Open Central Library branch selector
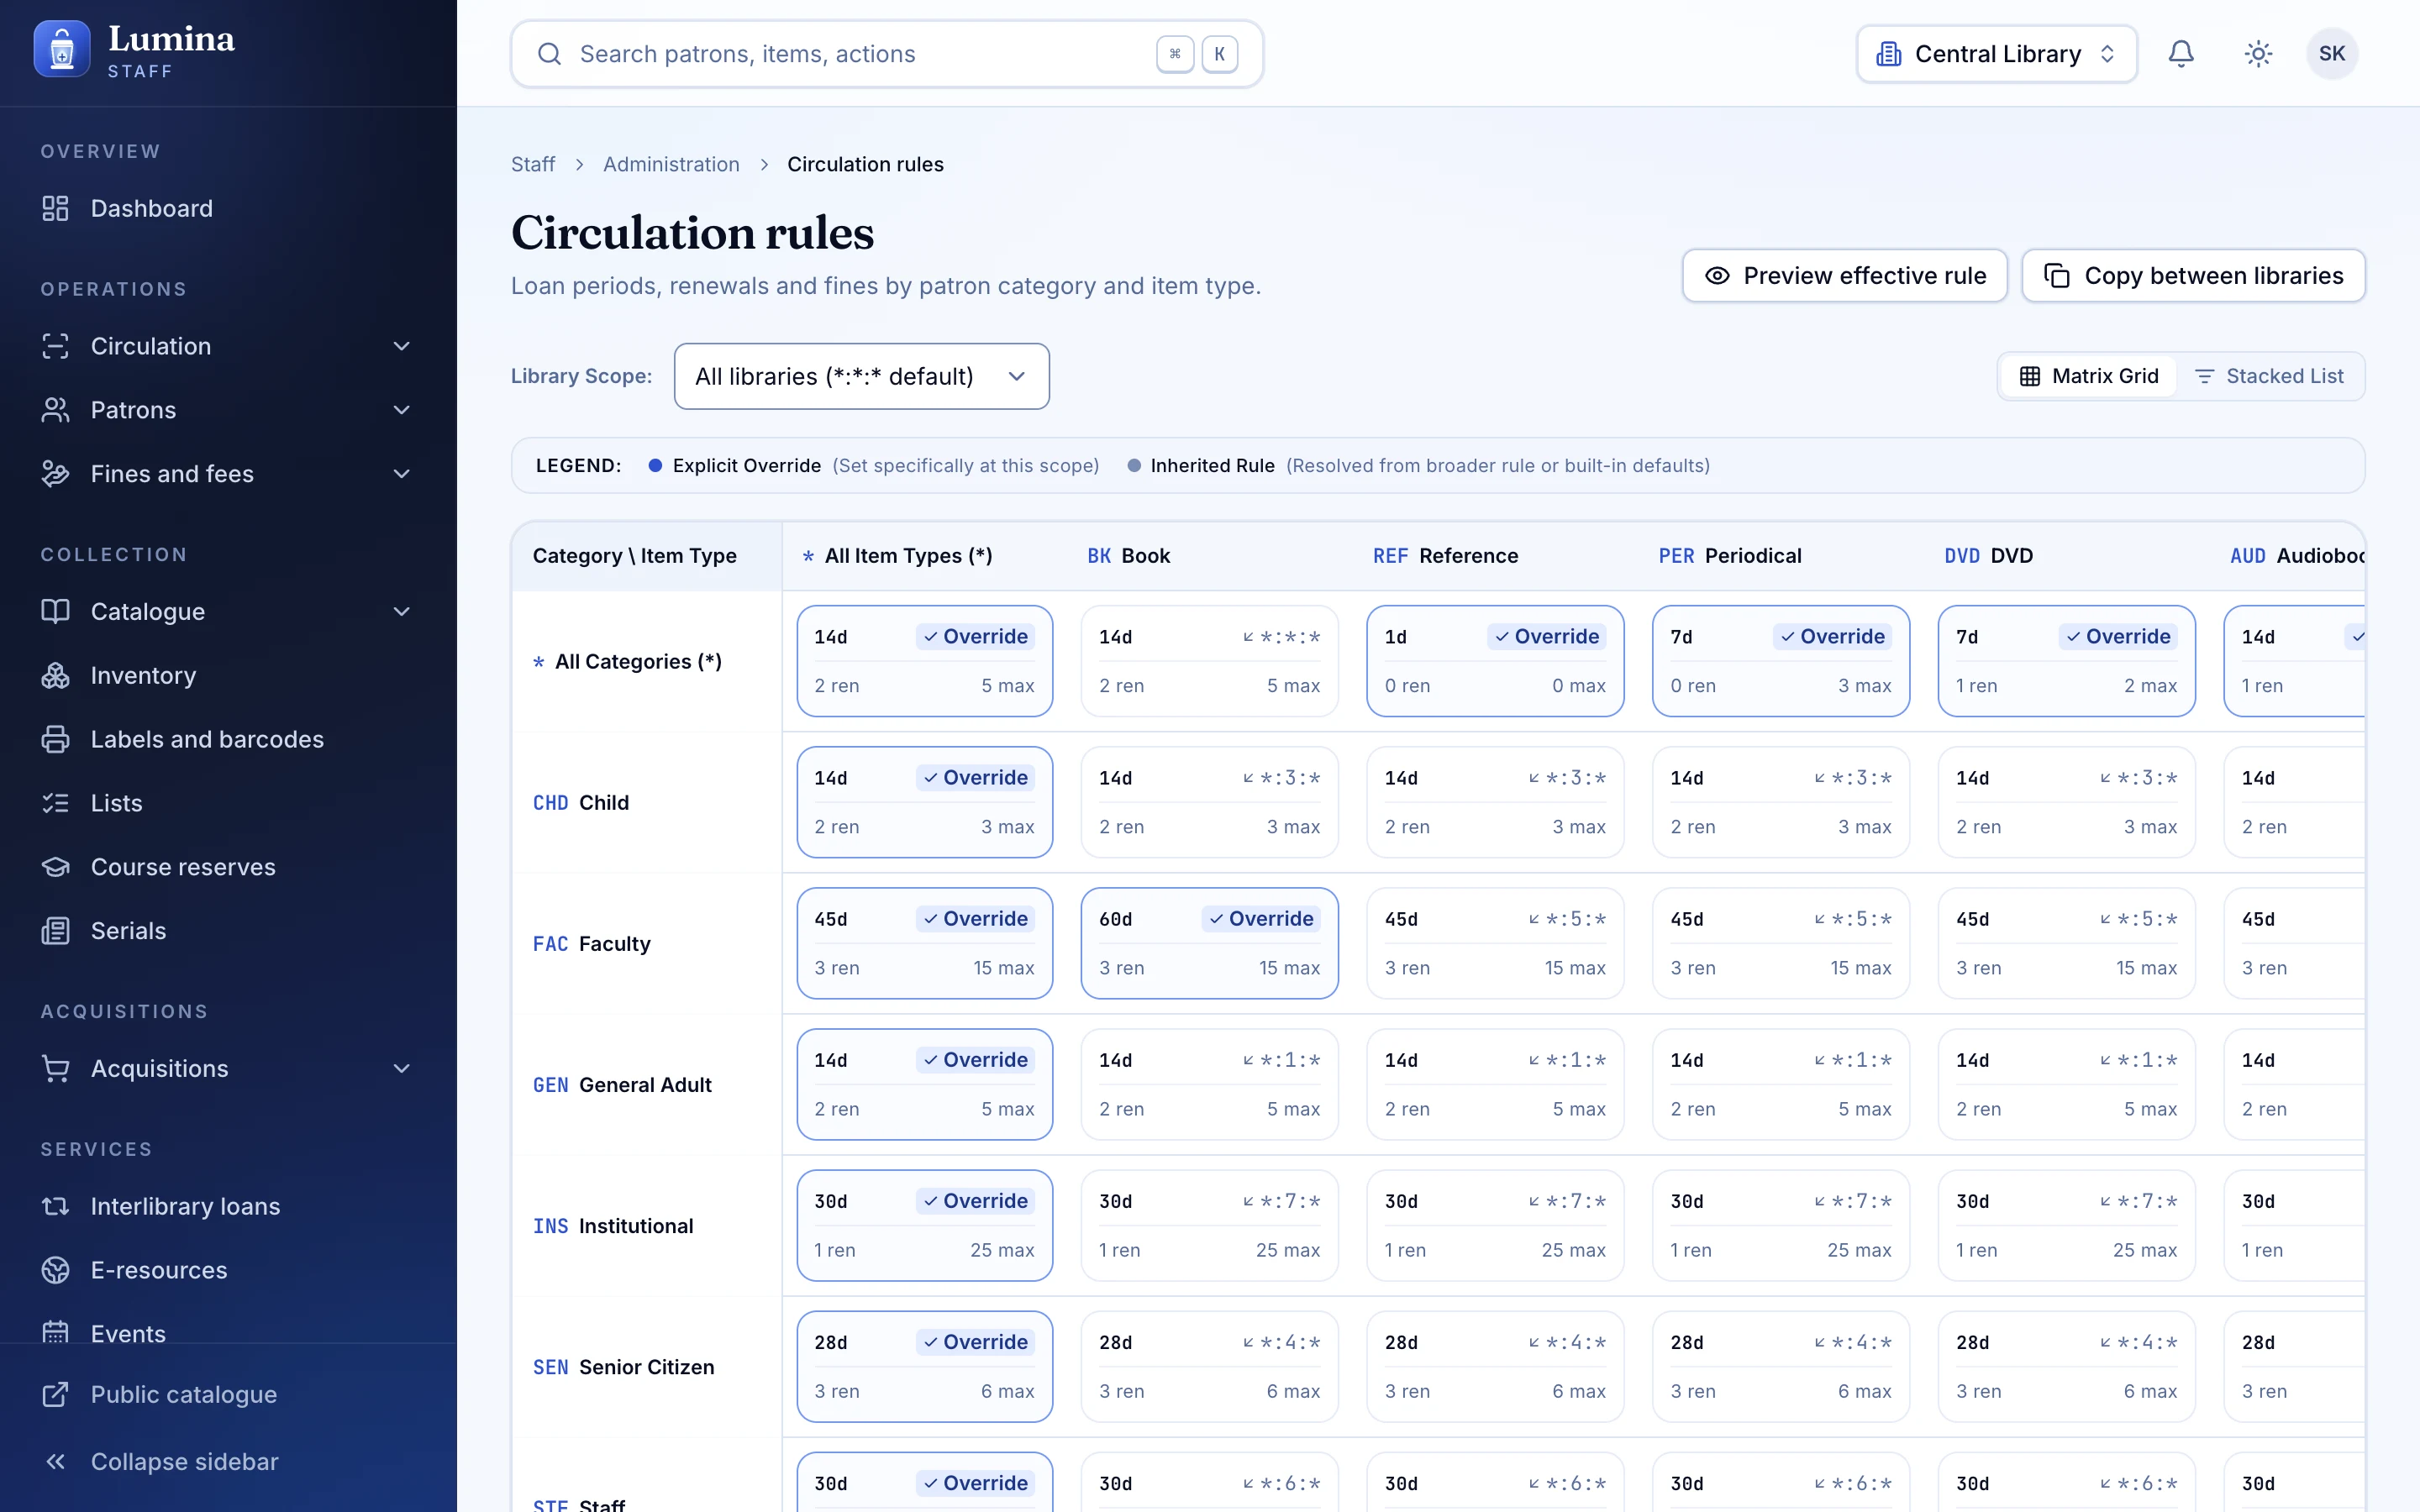The height and width of the screenshot is (1512, 2420). point(1996,54)
